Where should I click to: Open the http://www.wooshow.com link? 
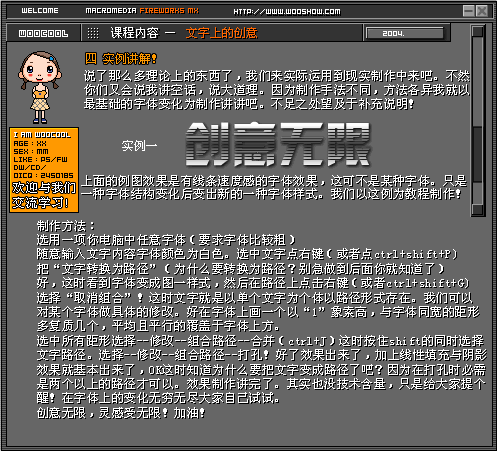pyautogui.click(x=287, y=12)
